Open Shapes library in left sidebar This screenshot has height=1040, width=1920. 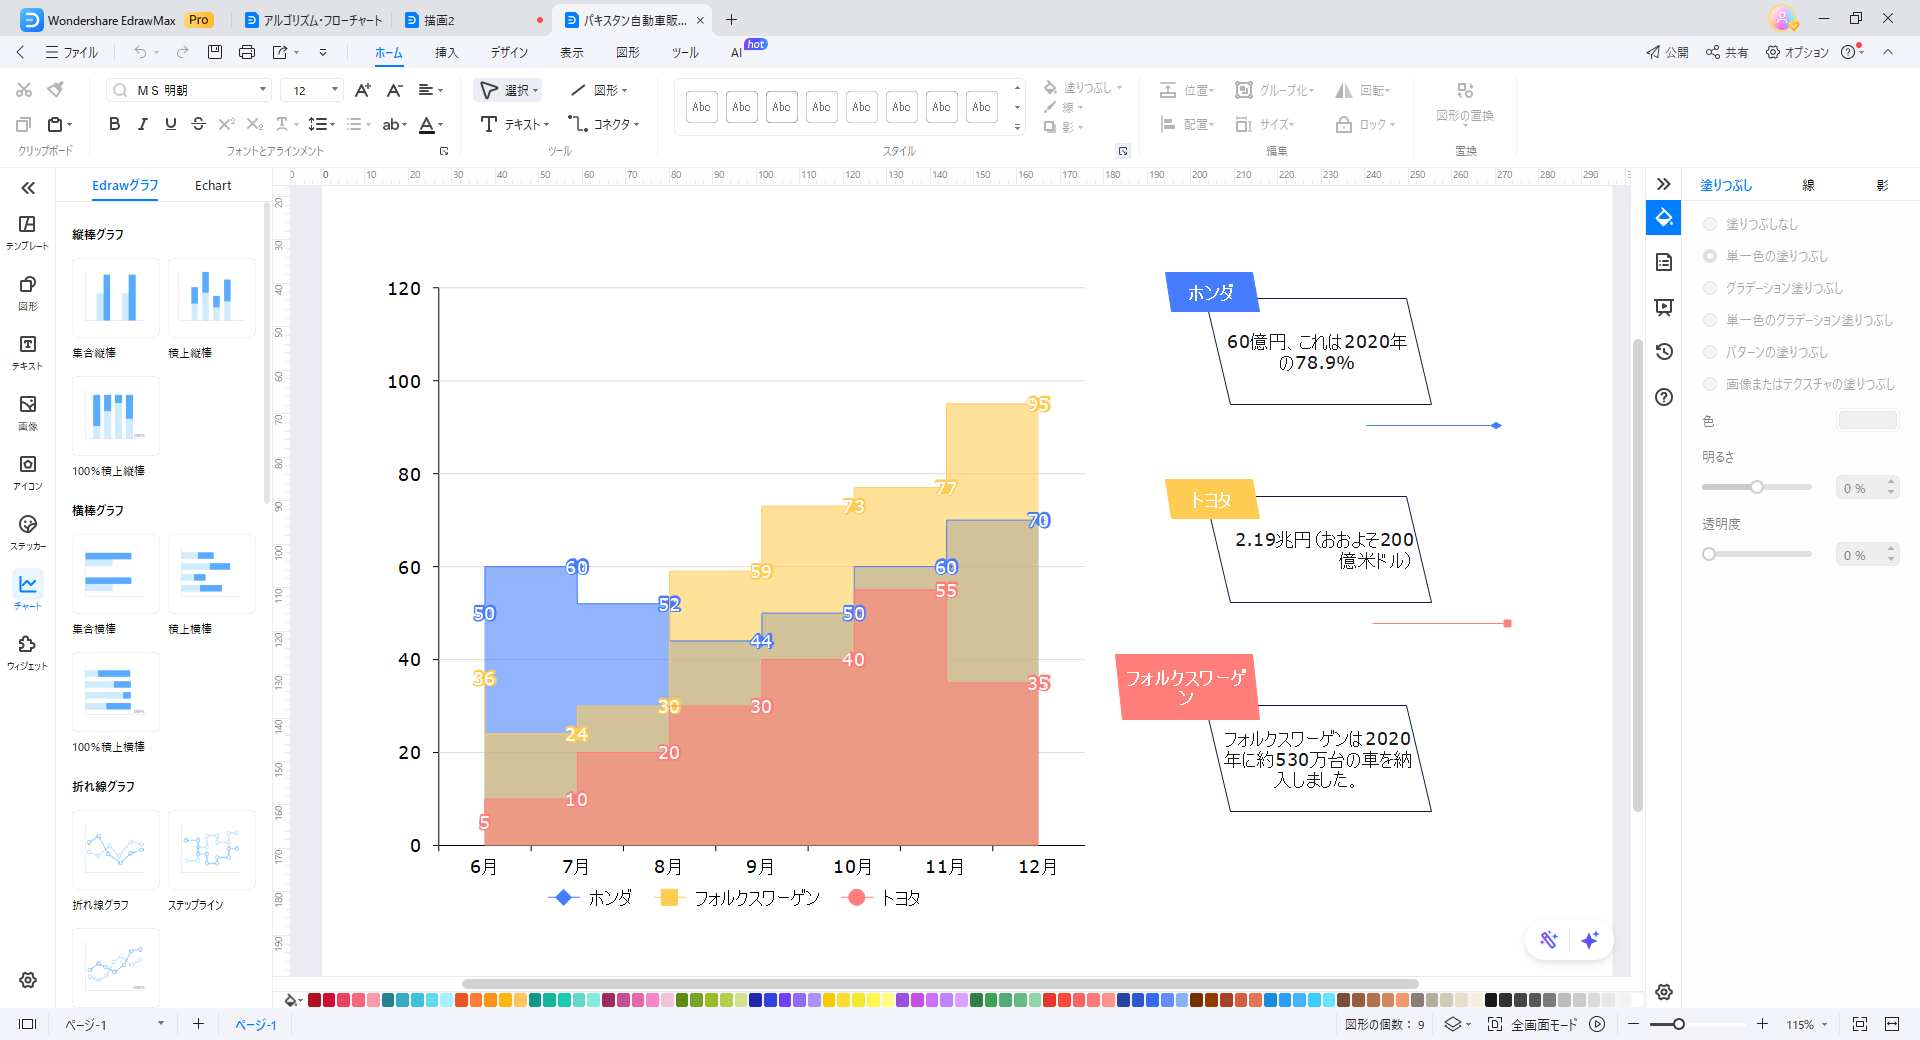click(x=28, y=292)
